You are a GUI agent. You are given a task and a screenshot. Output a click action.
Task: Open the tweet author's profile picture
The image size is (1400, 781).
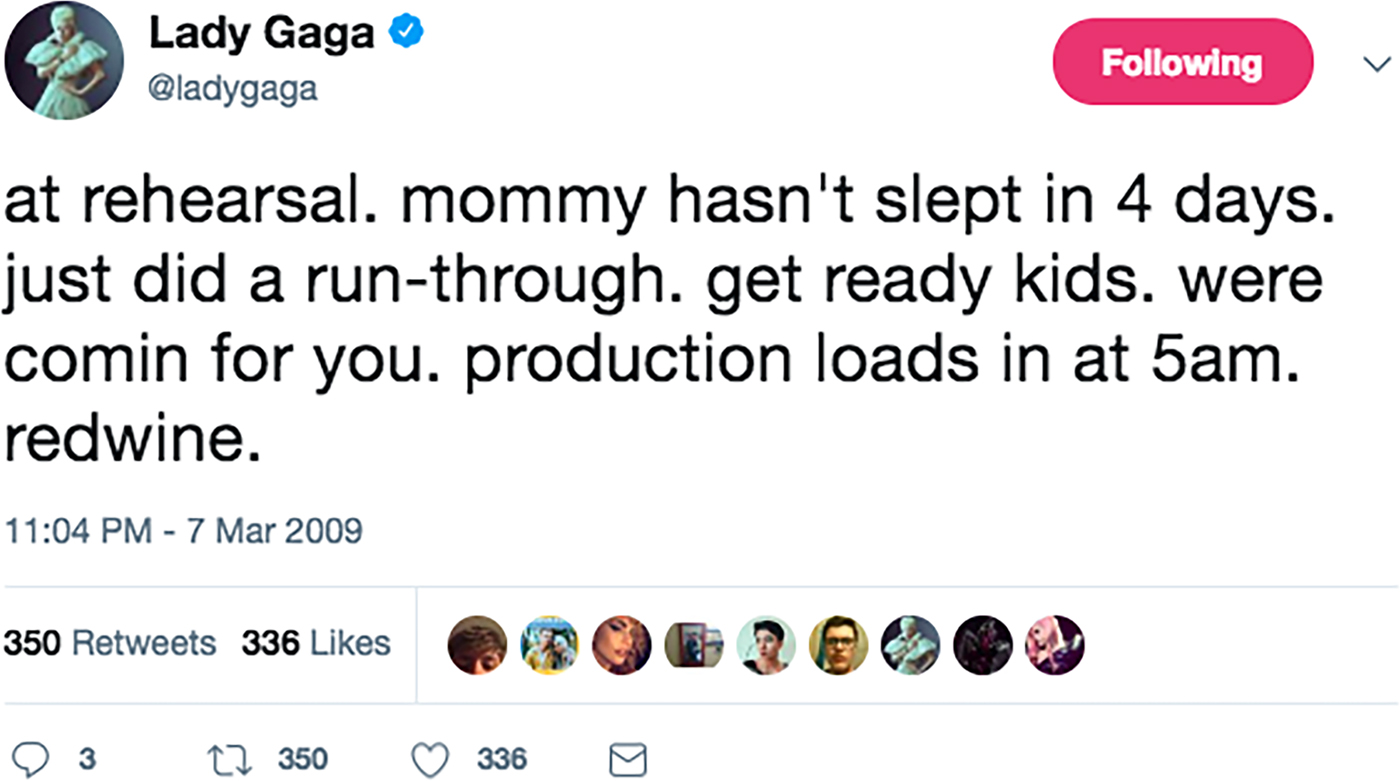tap(63, 61)
